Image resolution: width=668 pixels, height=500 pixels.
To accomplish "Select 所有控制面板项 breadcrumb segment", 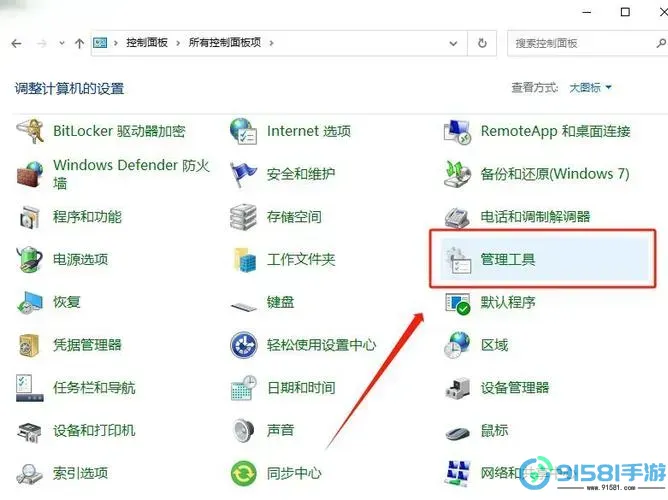I will pos(225,43).
